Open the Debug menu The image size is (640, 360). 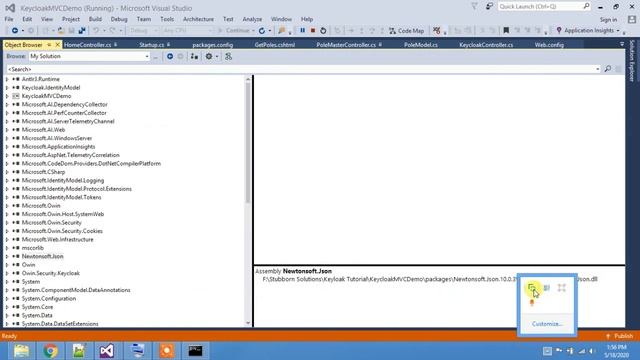(x=119, y=19)
